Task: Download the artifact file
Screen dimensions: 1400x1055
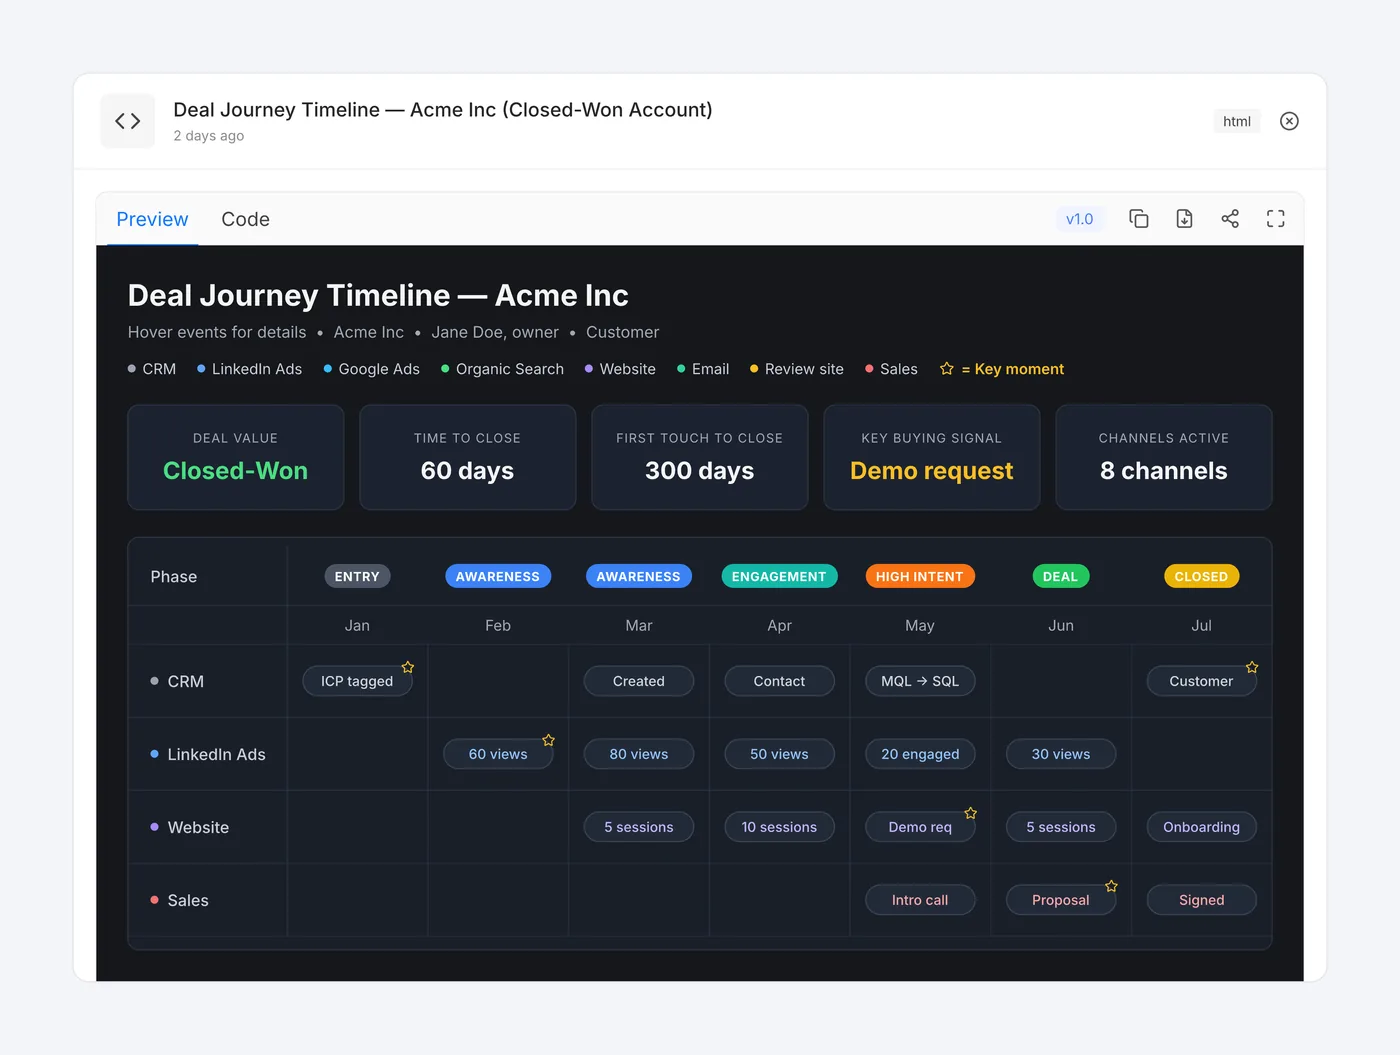Action: (1184, 219)
